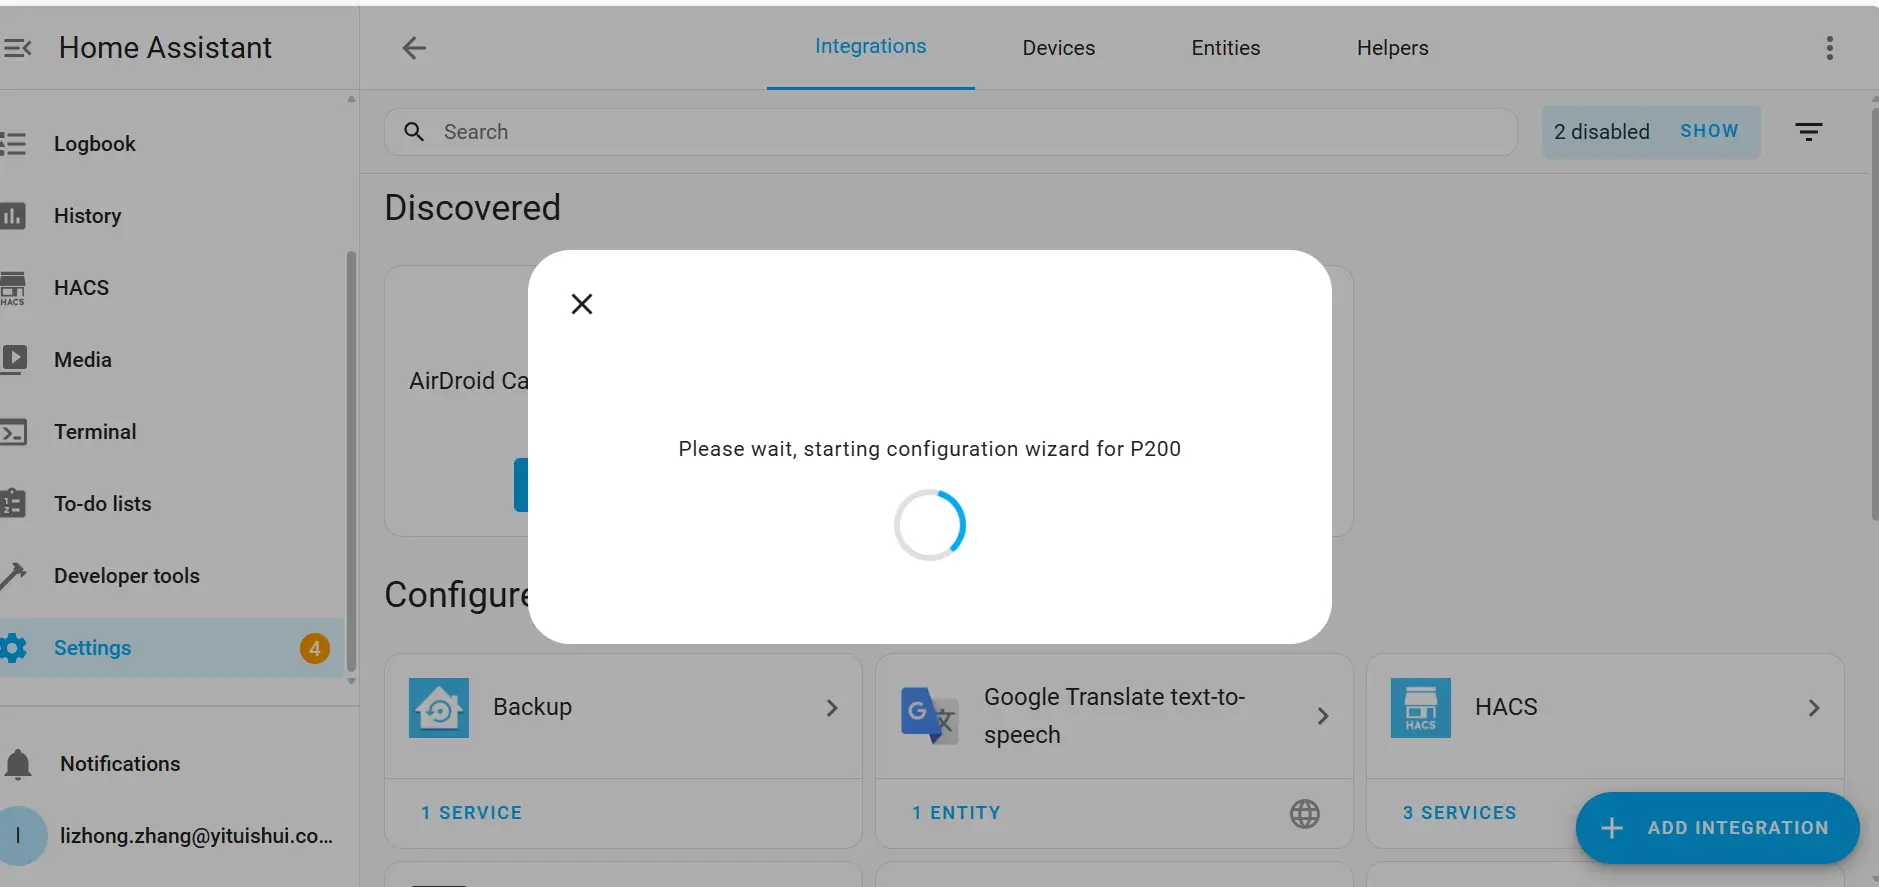Click the back arrow icon
The image size is (1879, 887).
coord(414,48)
